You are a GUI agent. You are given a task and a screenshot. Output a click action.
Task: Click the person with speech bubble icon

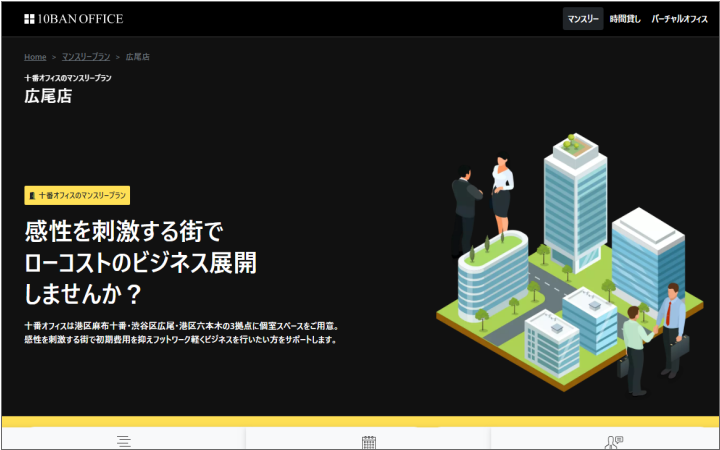point(614,442)
